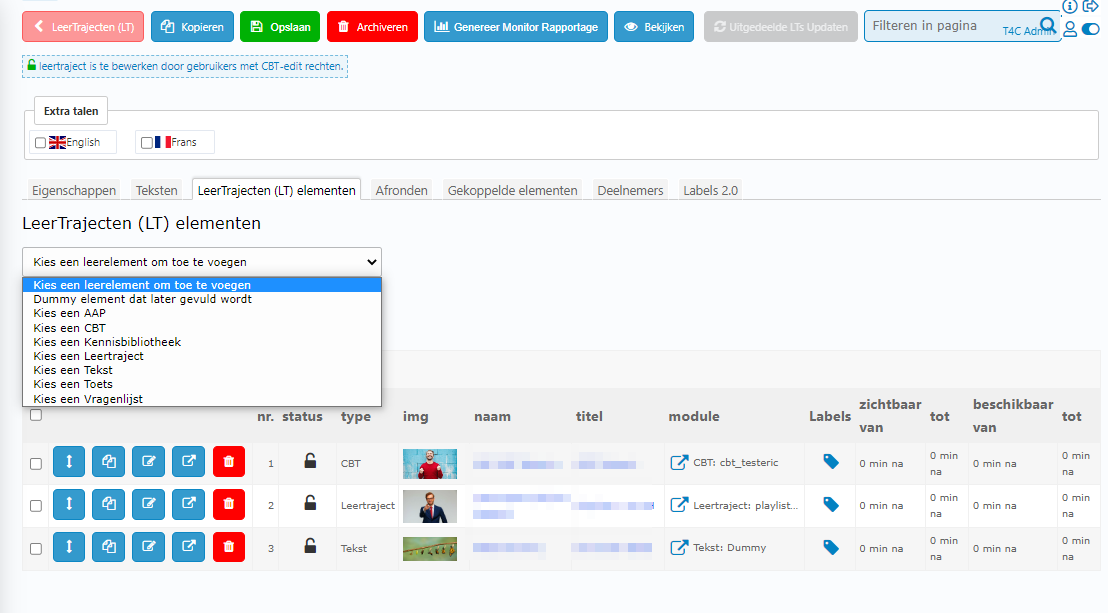This screenshot has width=1108, height=613.
Task: Open the Eigenschappen tab
Action: [74, 190]
